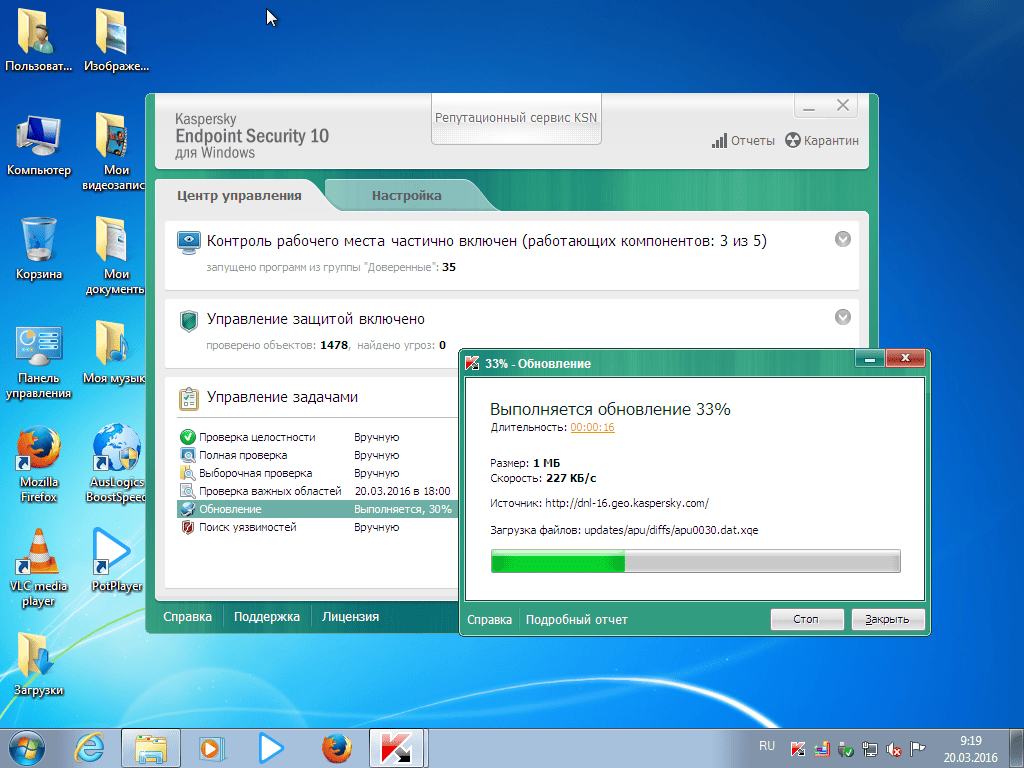
Task: Switch to Настройка tab
Action: point(406,195)
